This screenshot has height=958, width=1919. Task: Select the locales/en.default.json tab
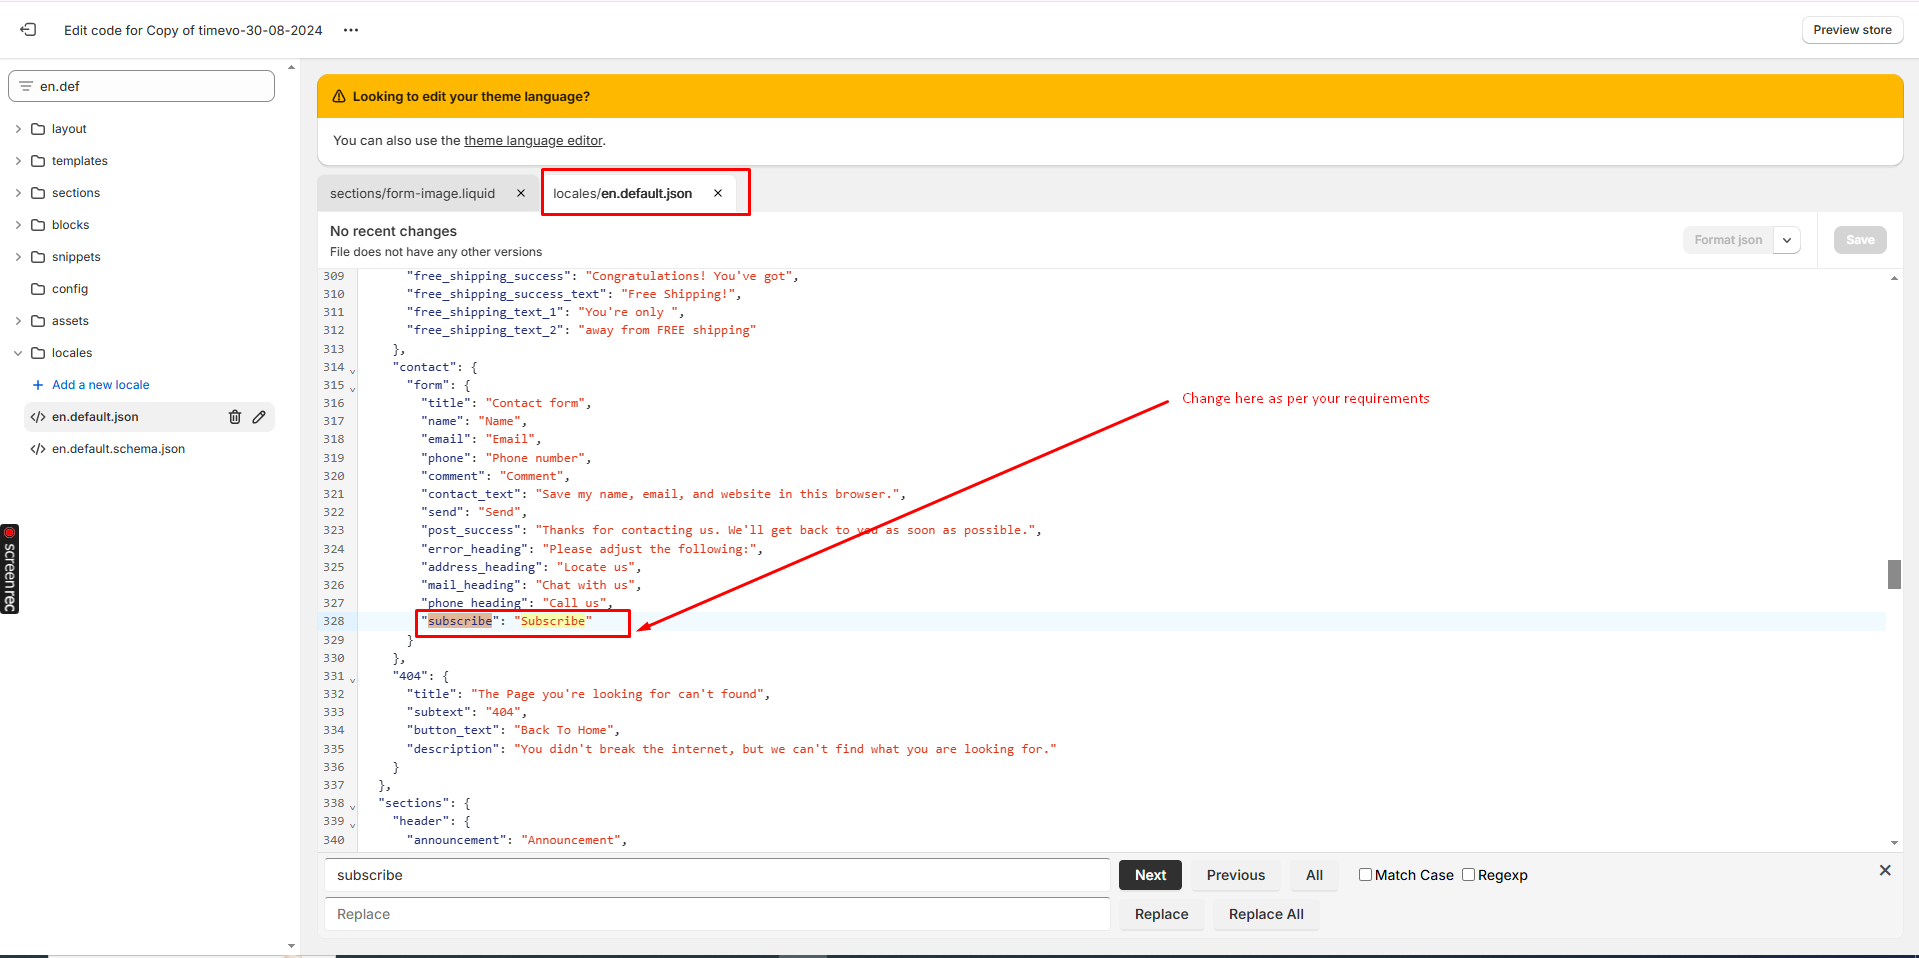tap(622, 193)
